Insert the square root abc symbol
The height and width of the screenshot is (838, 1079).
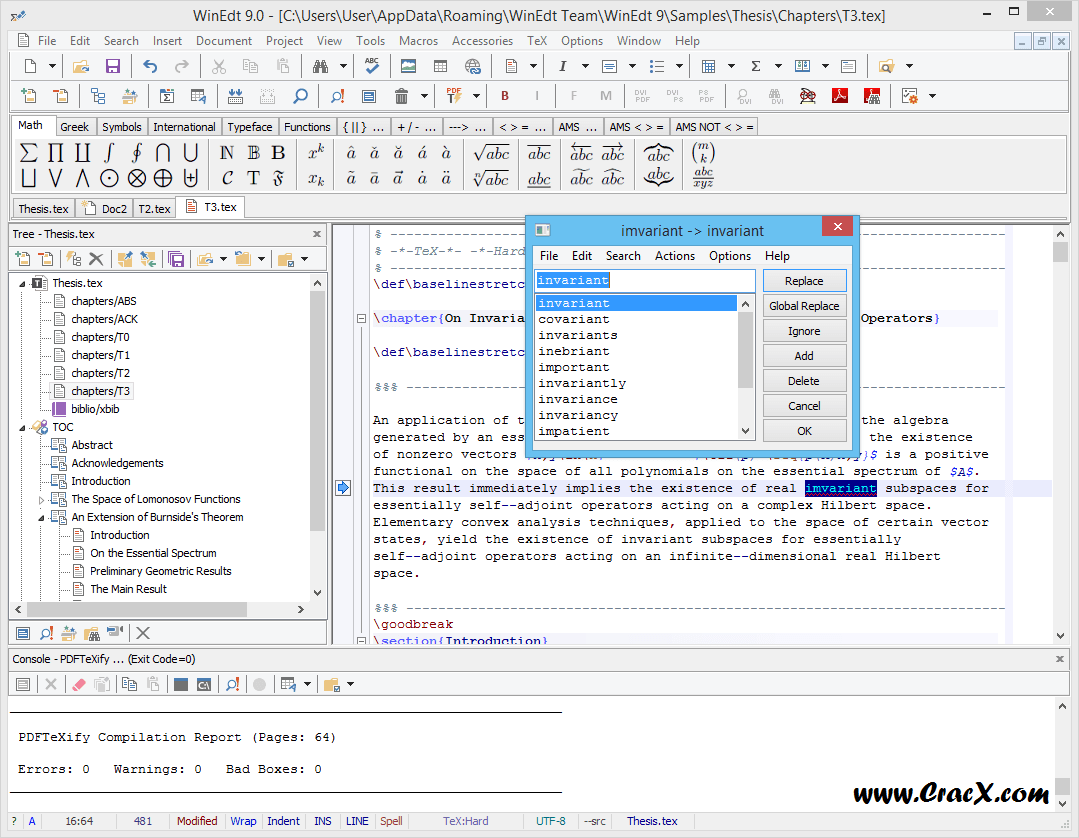coord(491,153)
